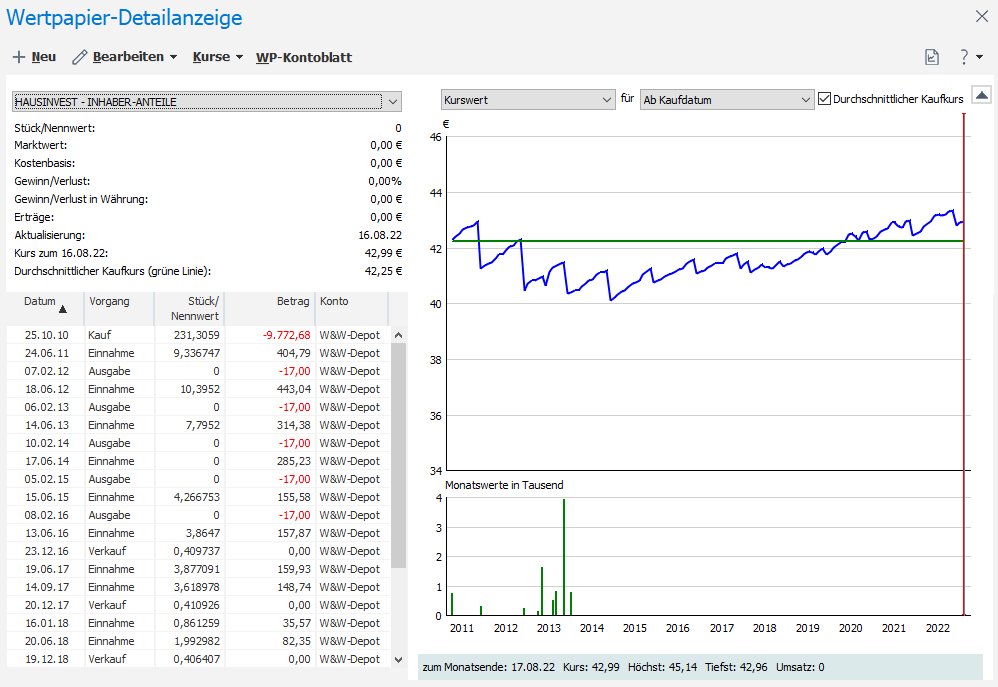Sort the table by the Vorgang column header
The image size is (998, 687).
(108, 301)
